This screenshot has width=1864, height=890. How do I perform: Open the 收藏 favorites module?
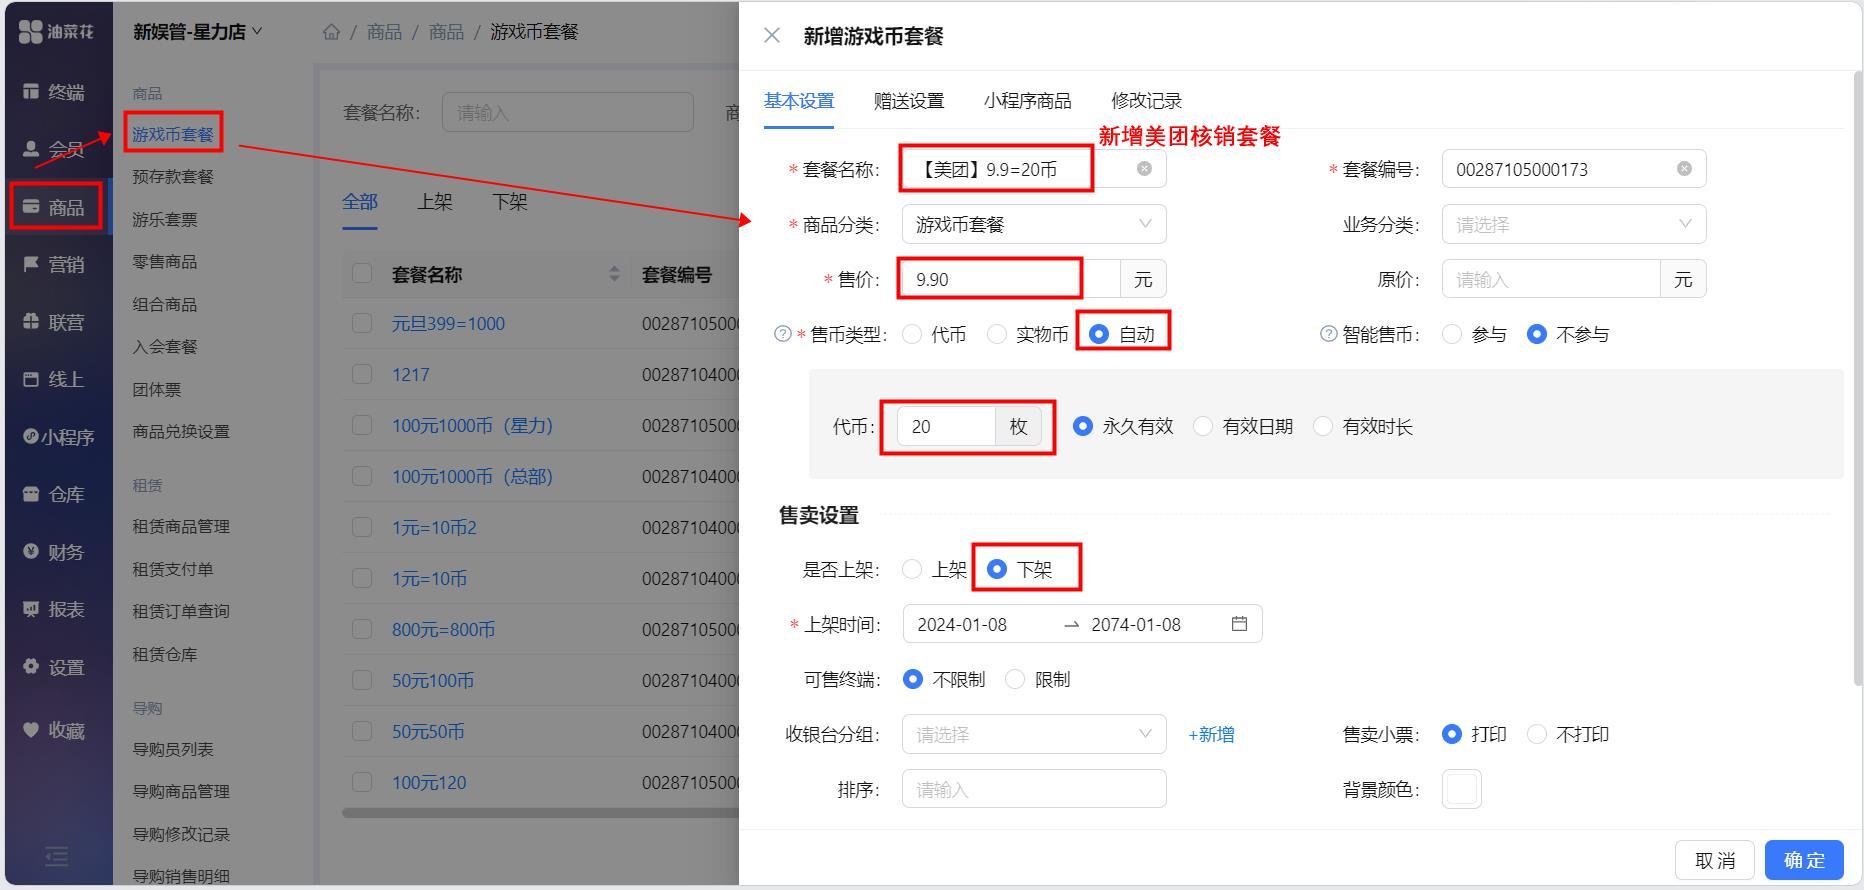coord(55,730)
